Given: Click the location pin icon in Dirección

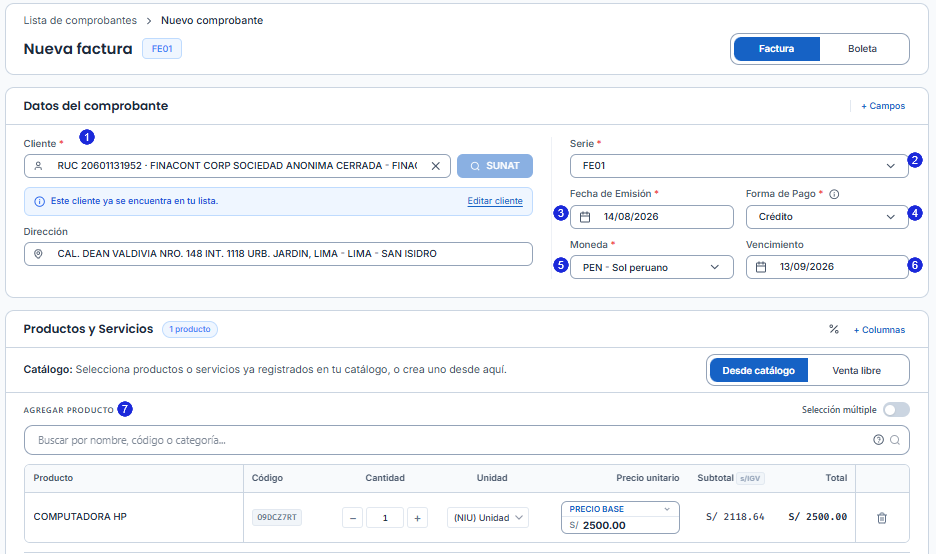Looking at the screenshot, I should point(38,254).
